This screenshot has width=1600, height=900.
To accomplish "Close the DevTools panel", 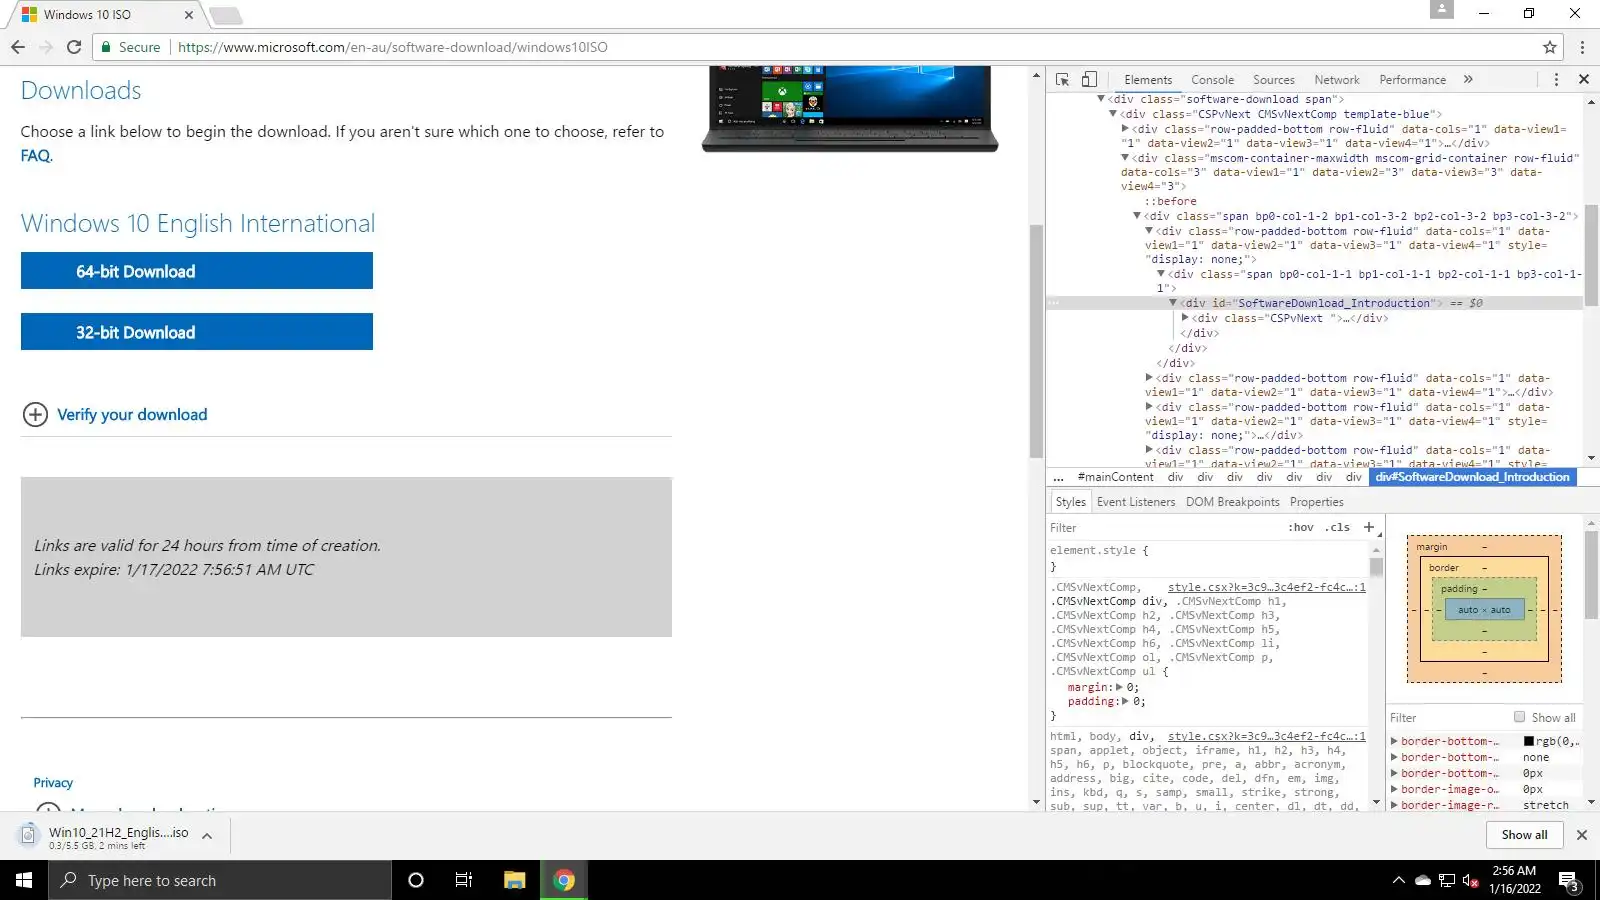I will (x=1584, y=80).
